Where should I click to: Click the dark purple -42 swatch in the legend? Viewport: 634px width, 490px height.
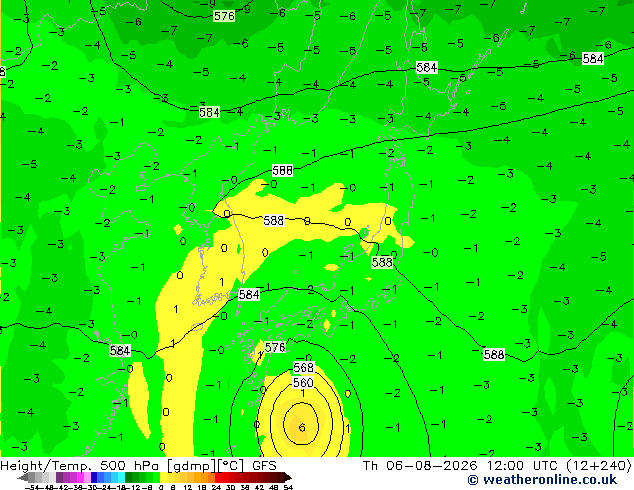[59, 477]
